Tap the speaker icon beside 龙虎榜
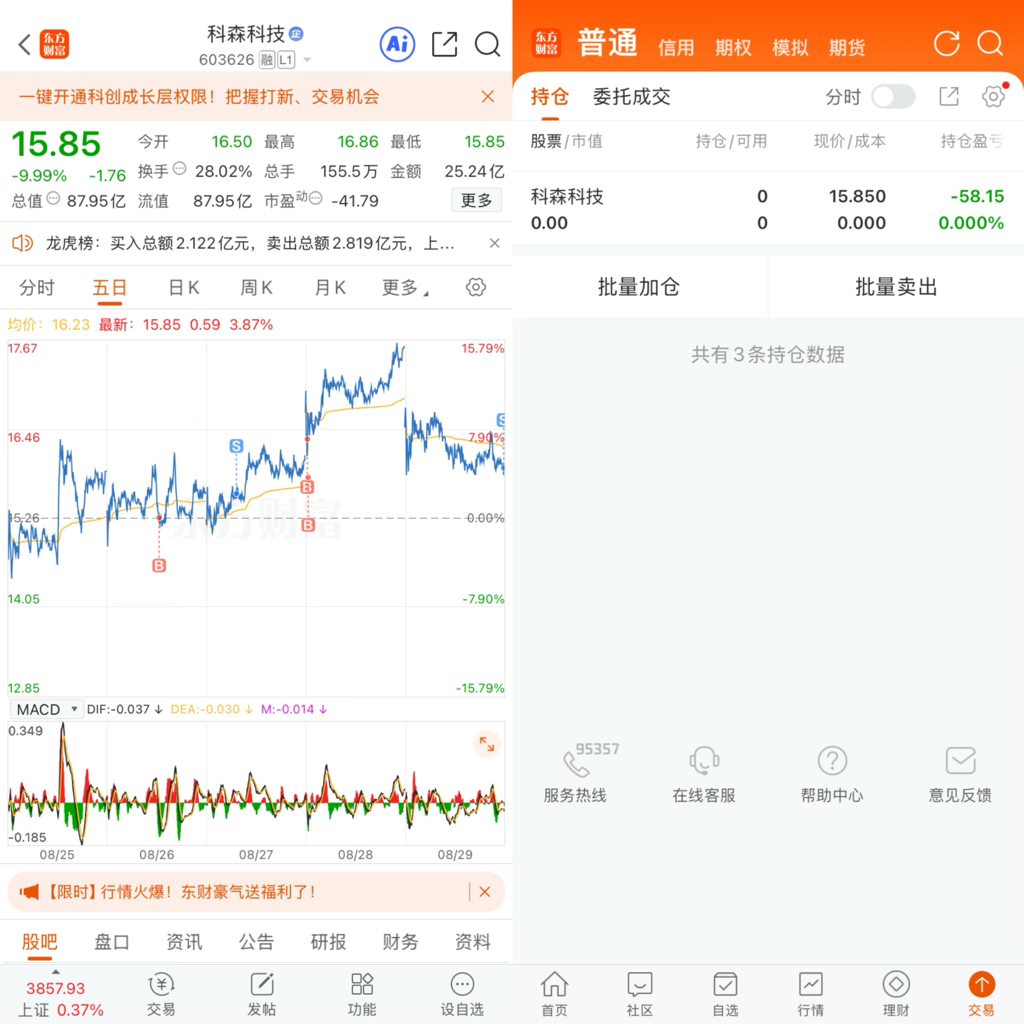 pyautogui.click(x=22, y=244)
